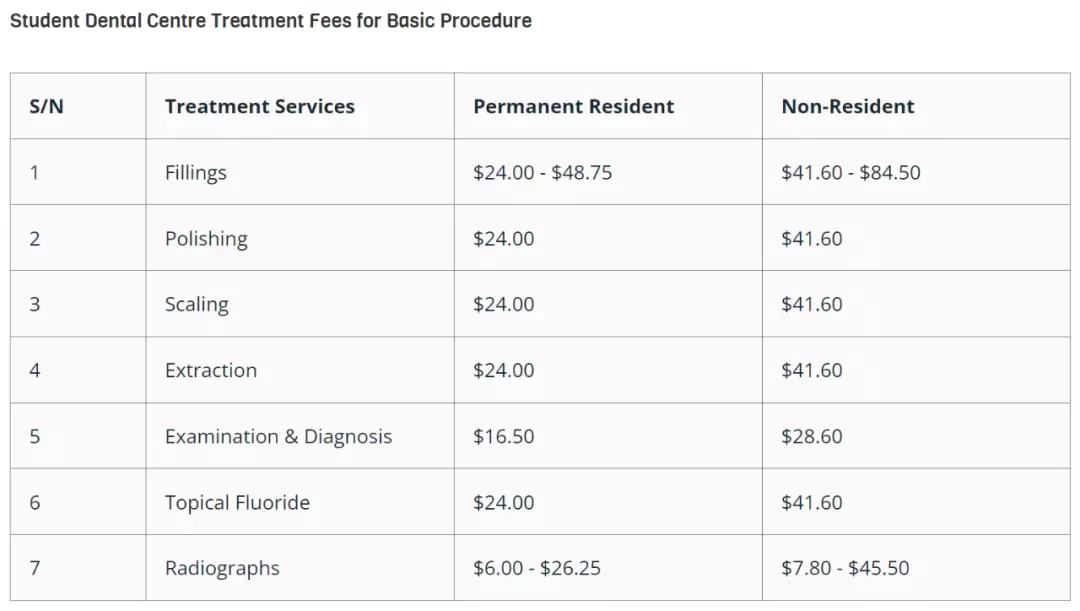The height and width of the screenshot is (611, 1080).
Task: Click the Student Dental Centre heading text
Action: pyautogui.click(x=271, y=21)
